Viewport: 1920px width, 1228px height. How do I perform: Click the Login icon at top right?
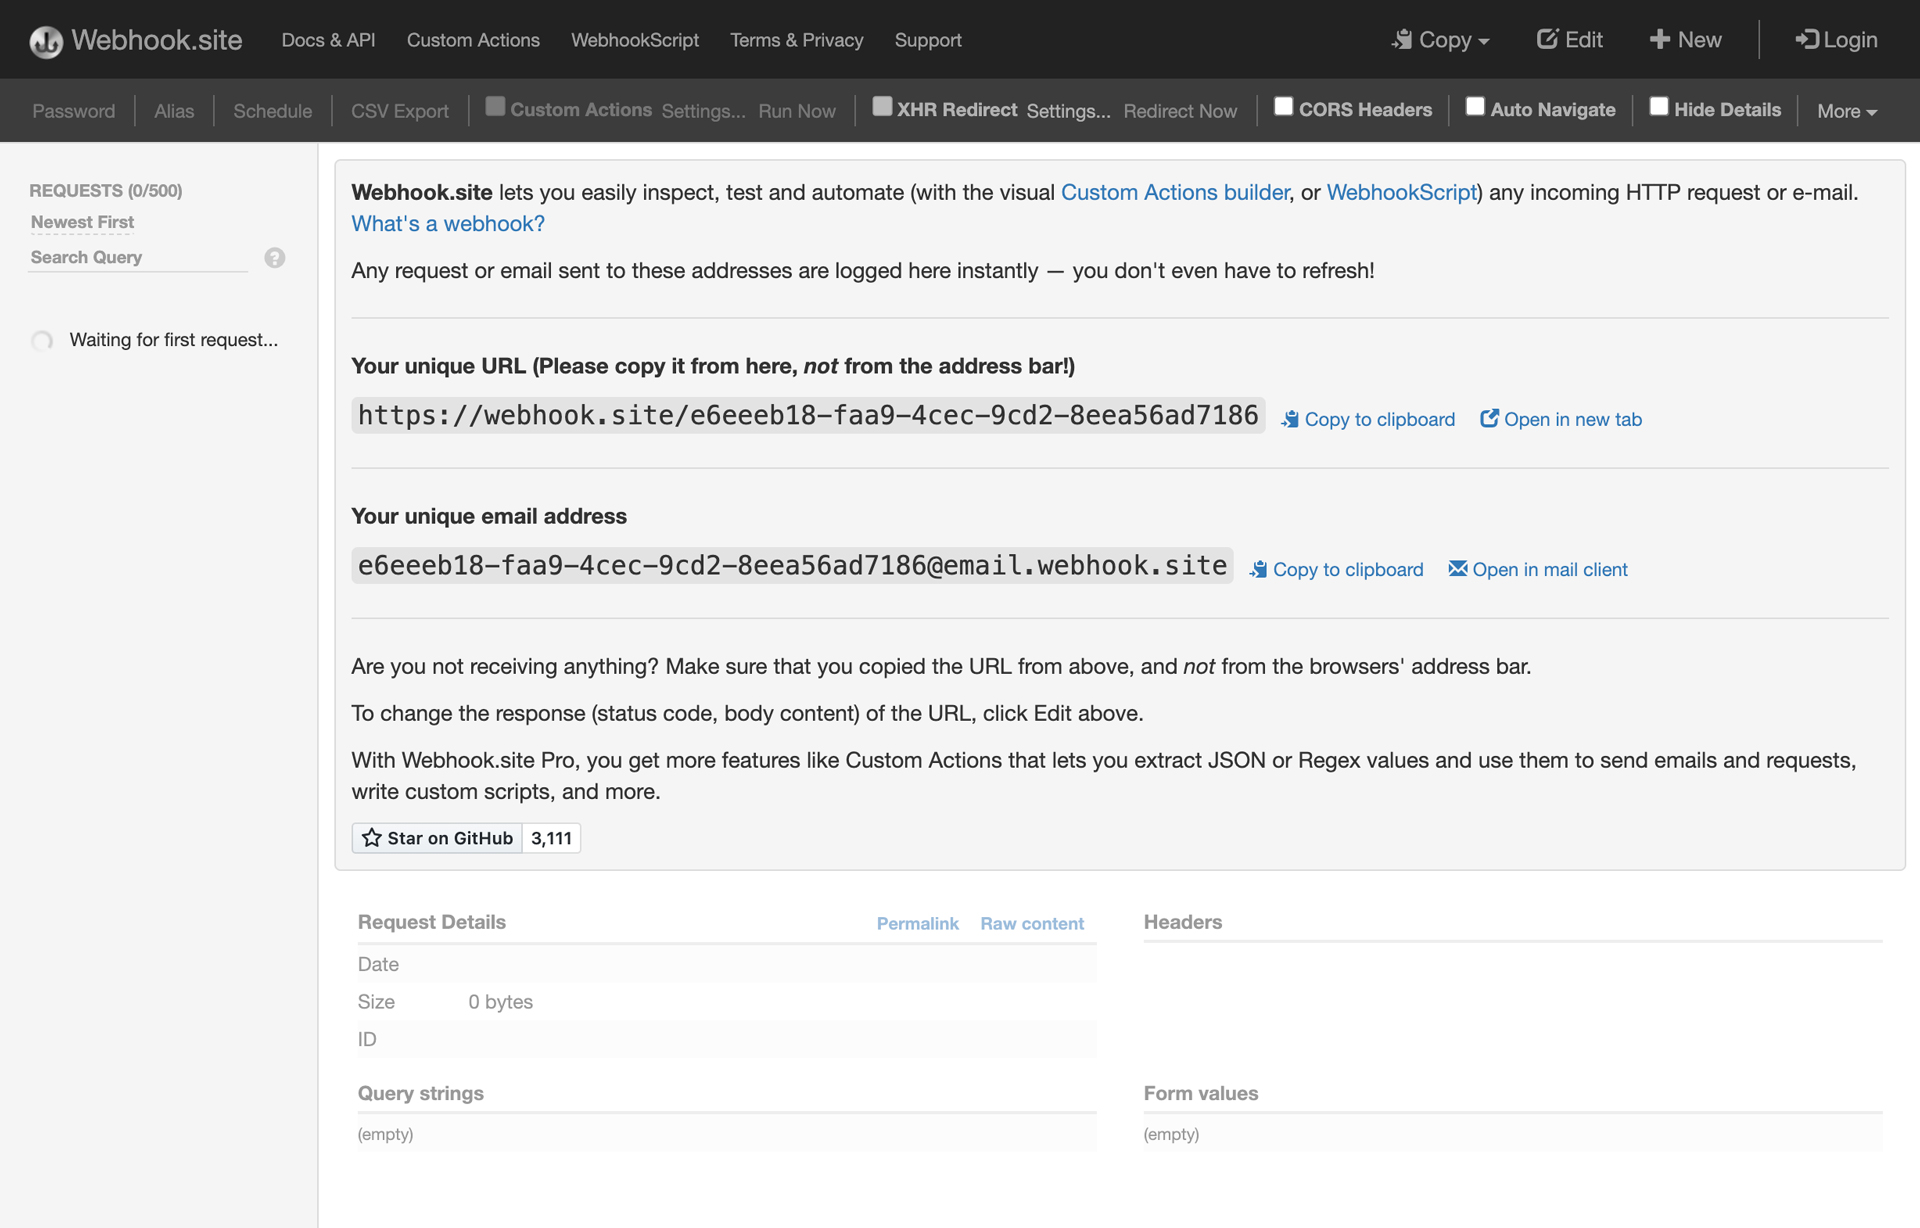[x=1806, y=40]
